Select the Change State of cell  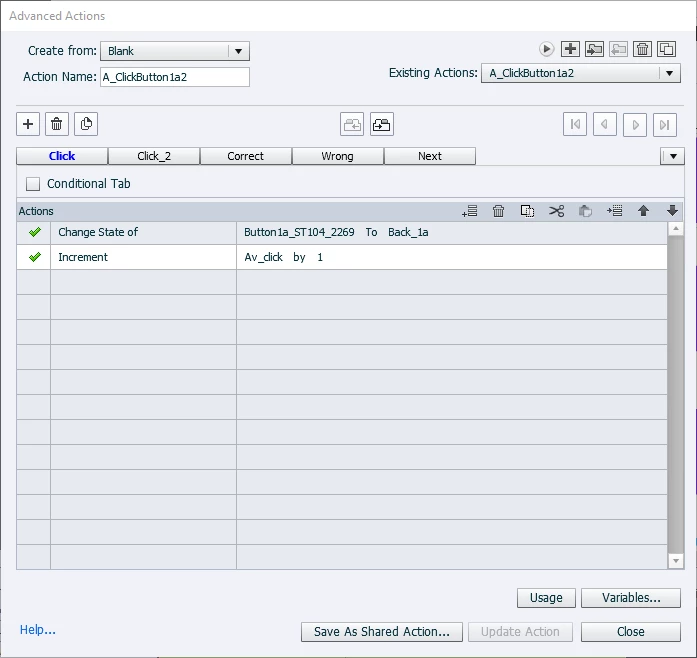[143, 232]
